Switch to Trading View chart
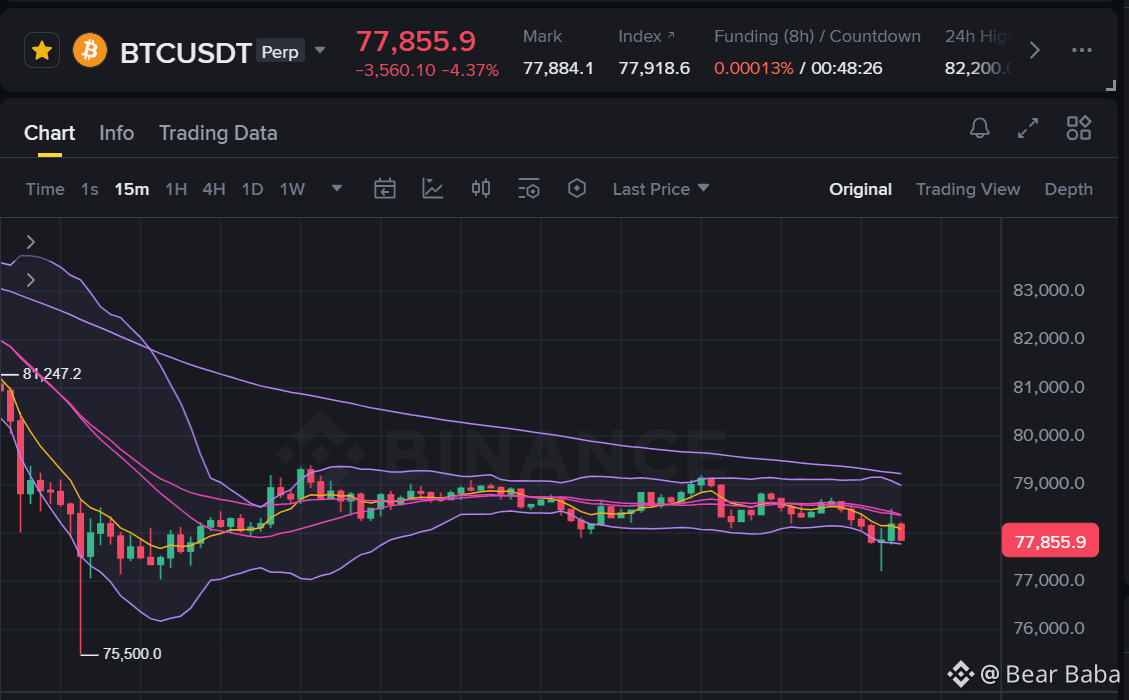Image resolution: width=1129 pixels, height=700 pixels. coord(968,189)
